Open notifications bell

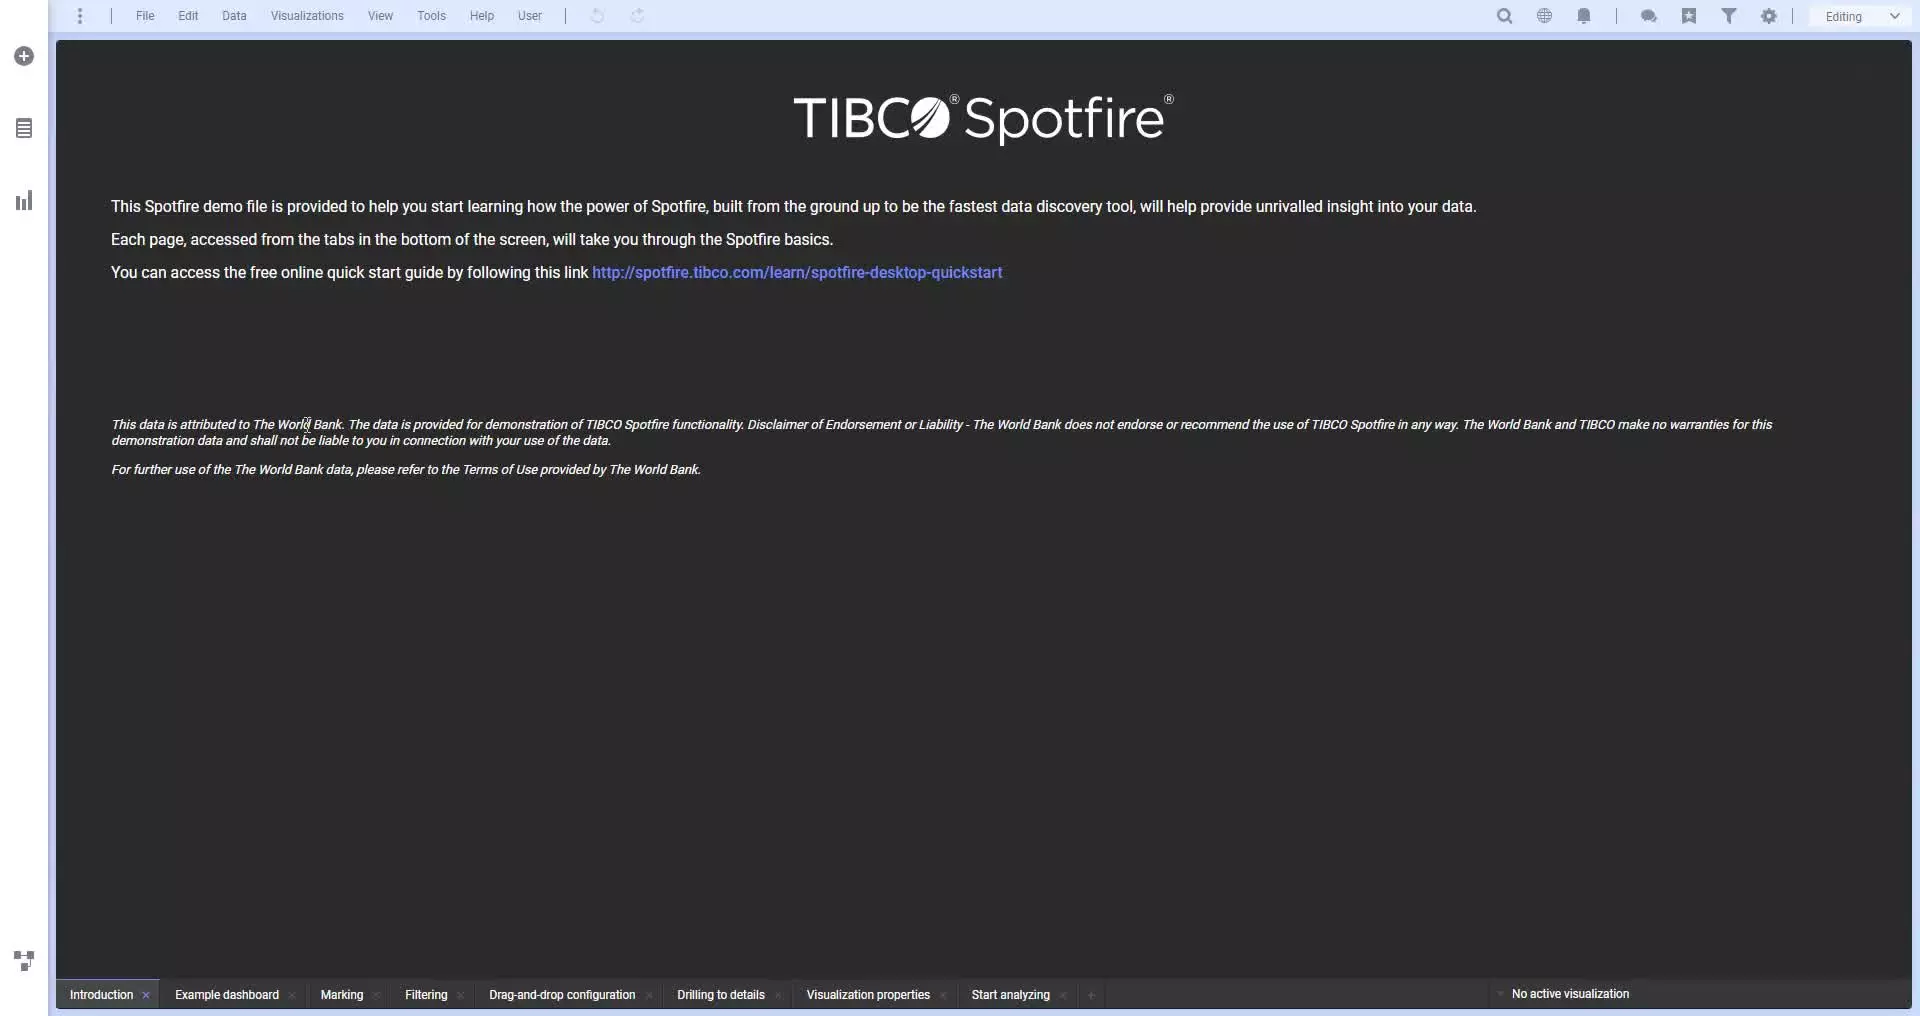click(1584, 16)
